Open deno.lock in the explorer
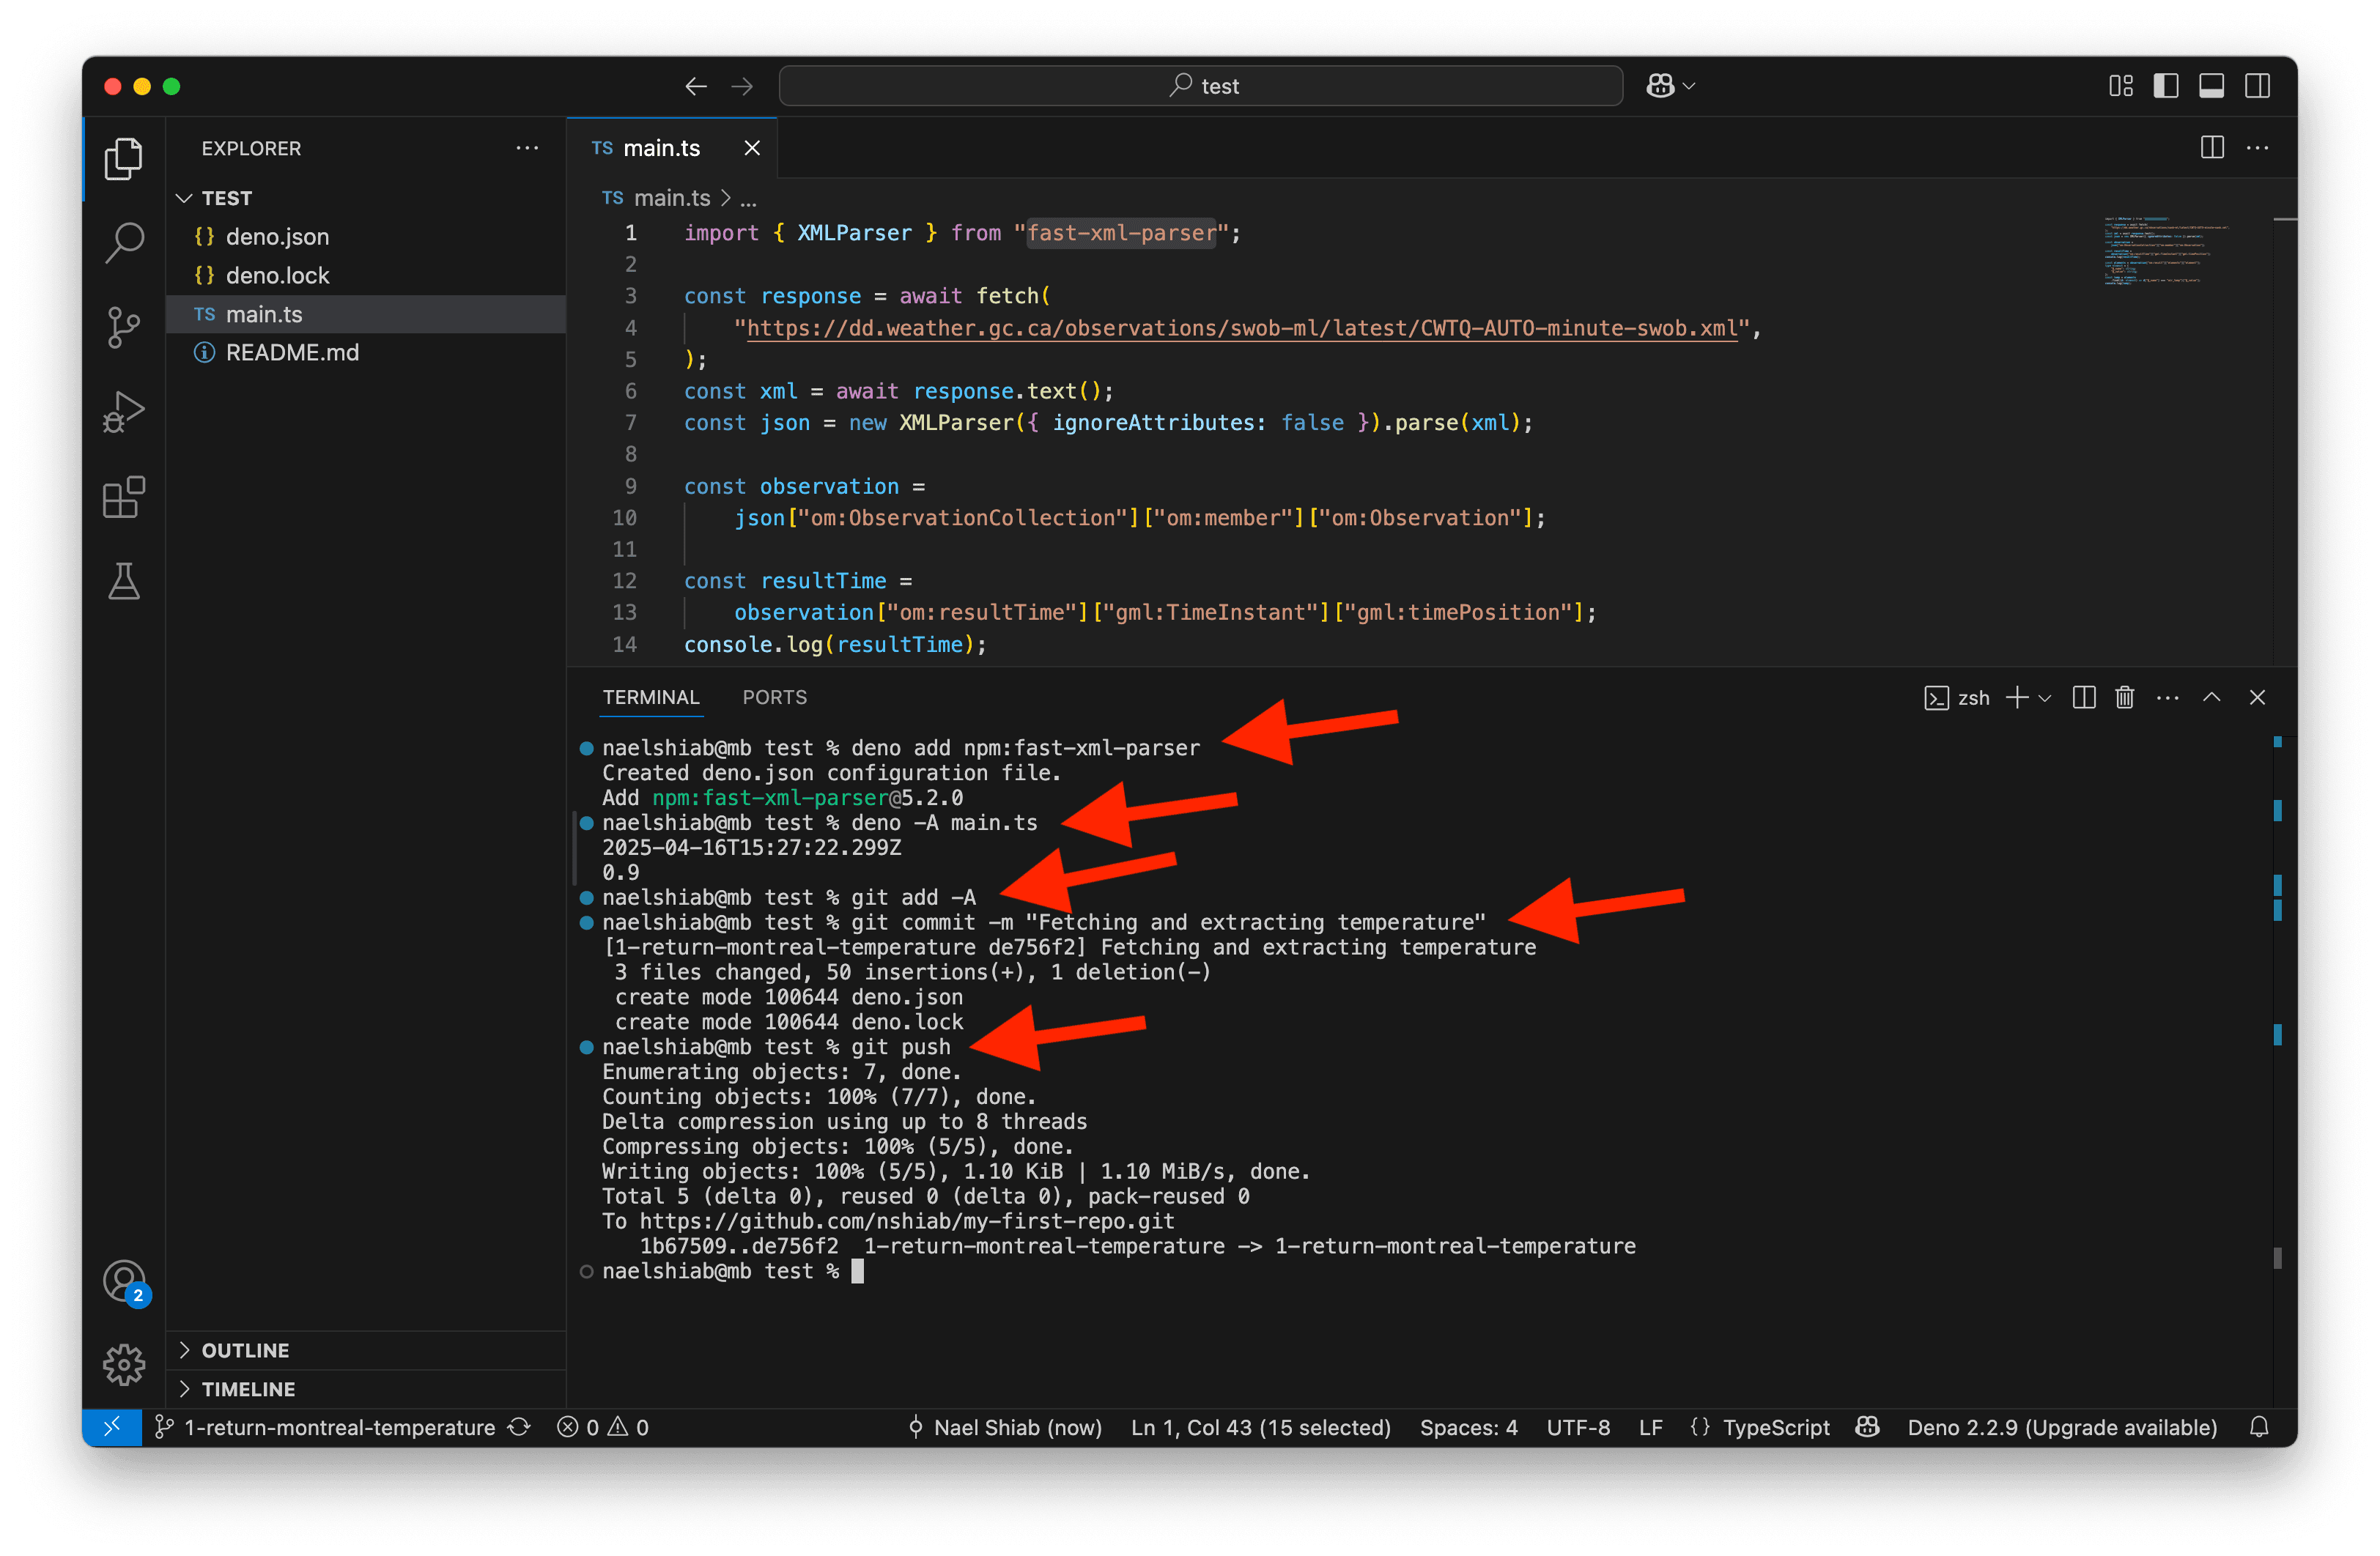This screenshot has width=2380, height=1556. pyautogui.click(x=367, y=275)
